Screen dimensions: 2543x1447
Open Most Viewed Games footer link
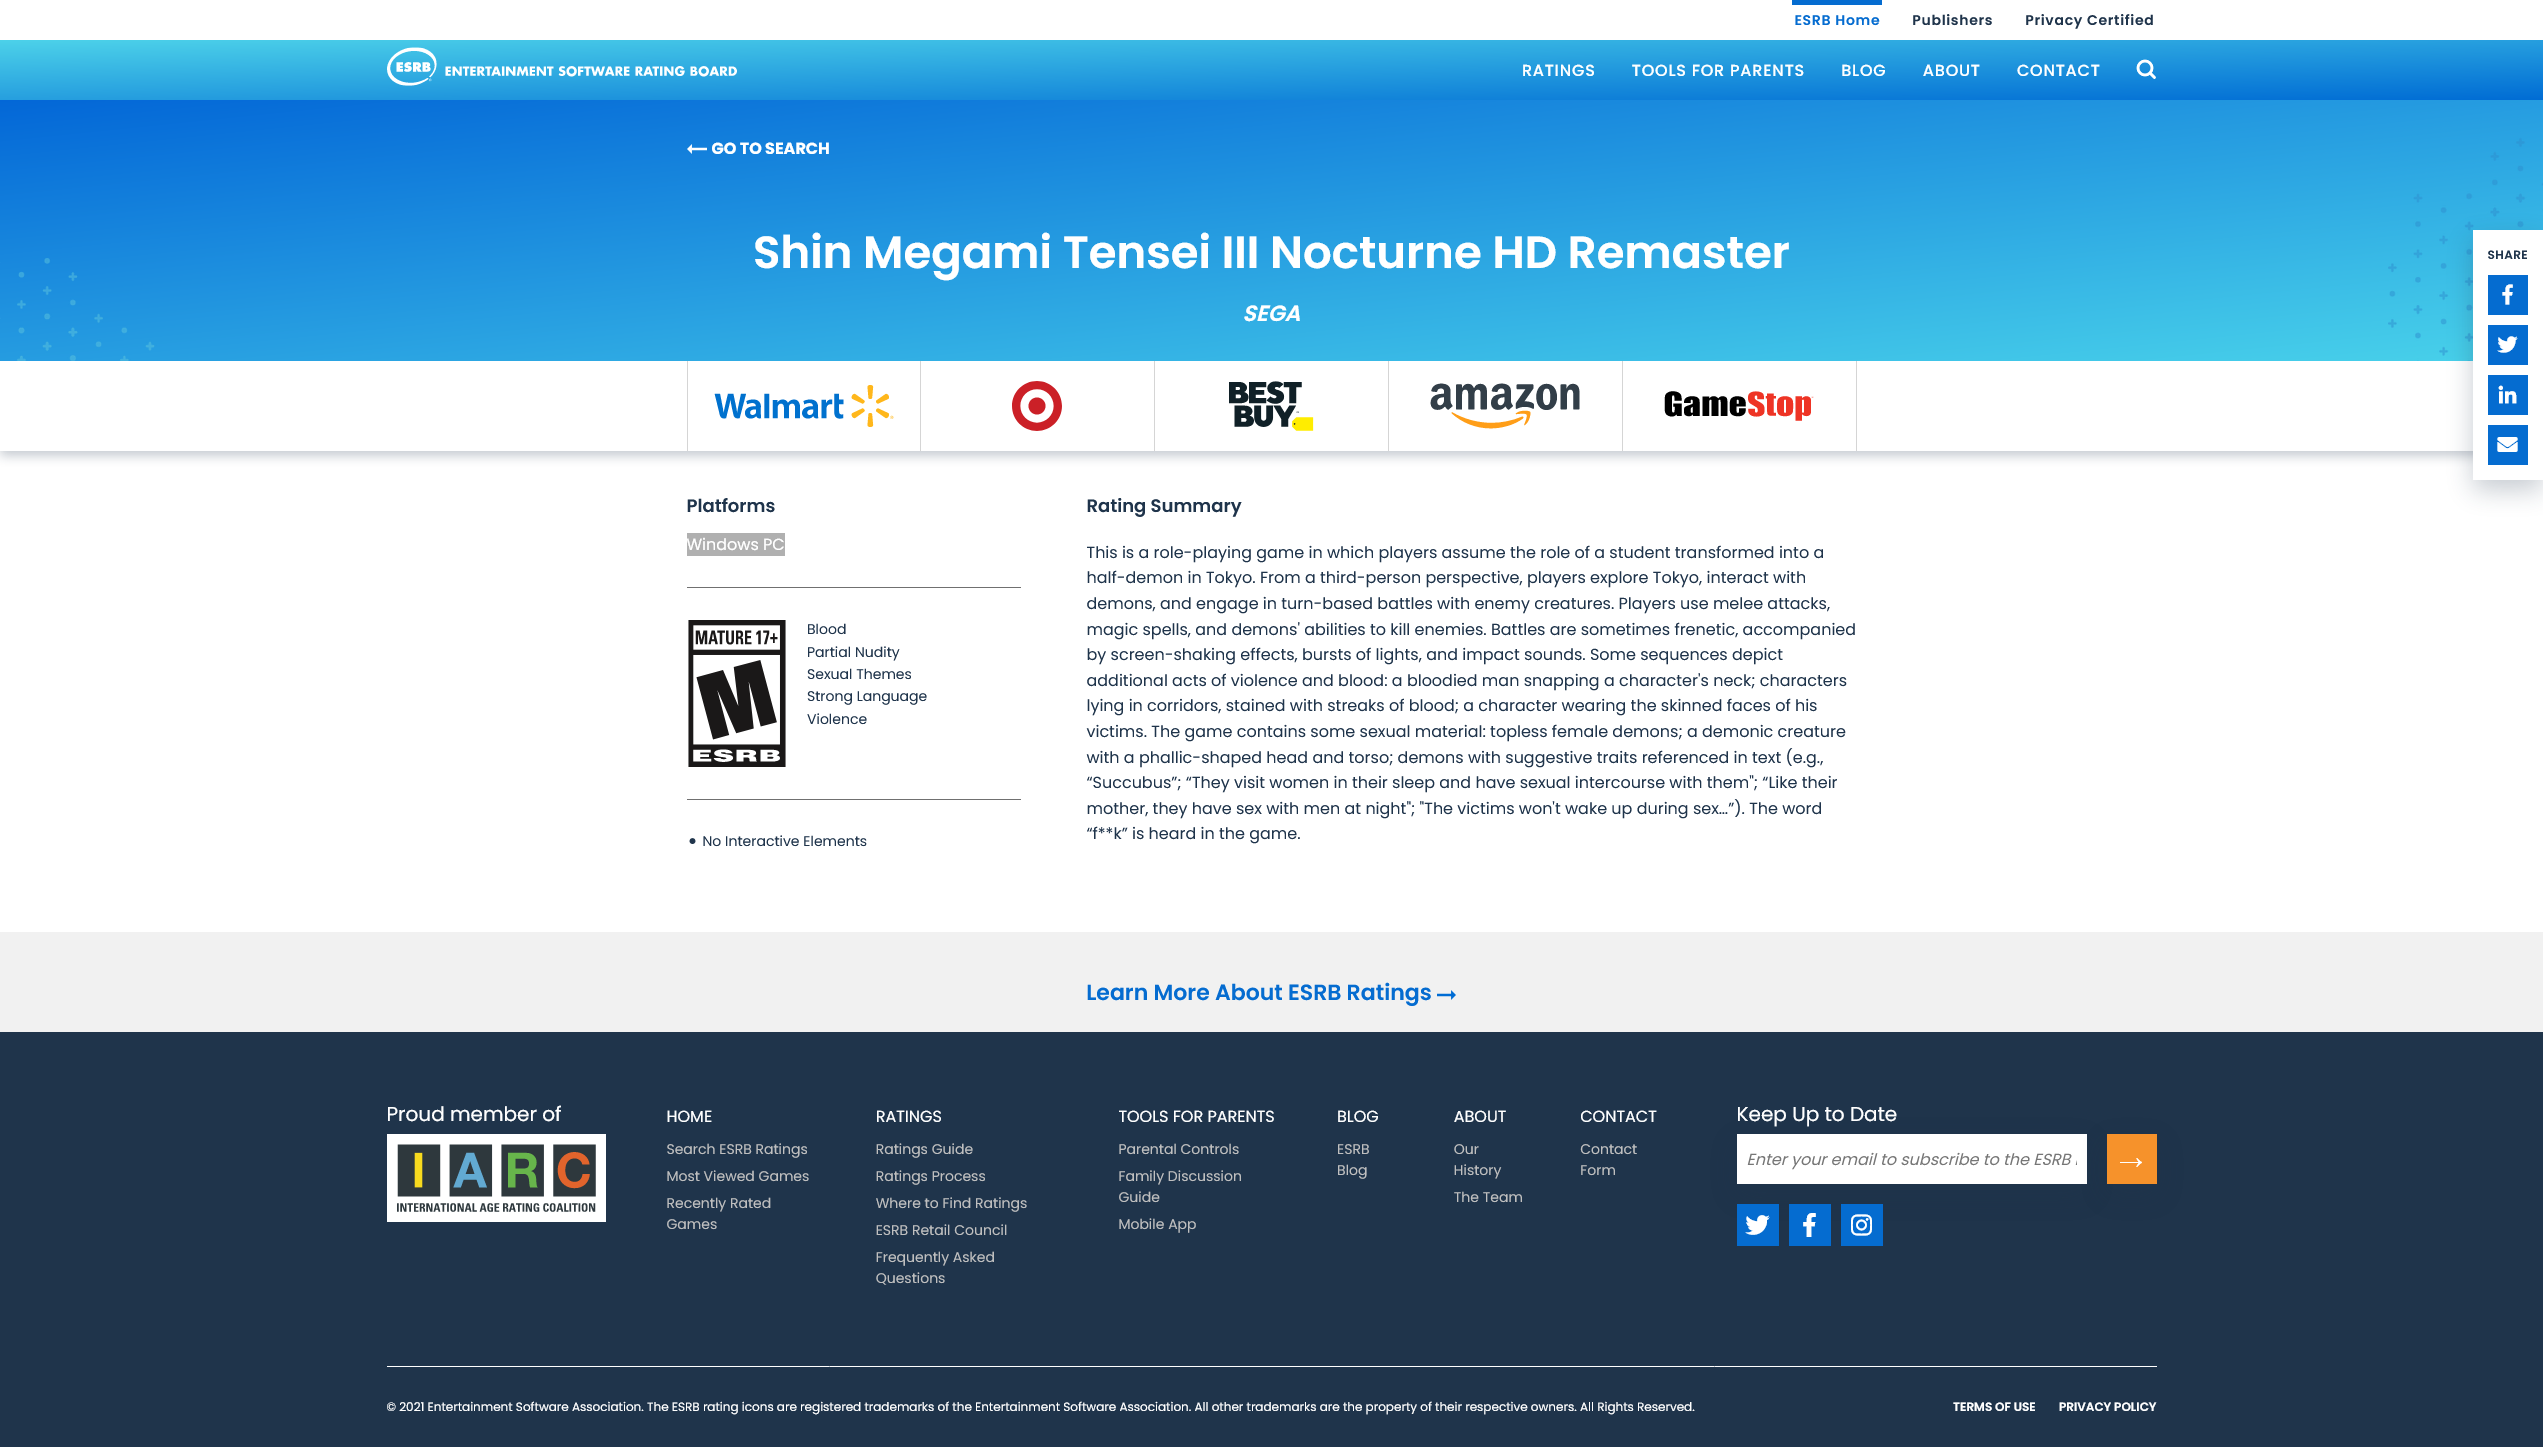tap(738, 1176)
